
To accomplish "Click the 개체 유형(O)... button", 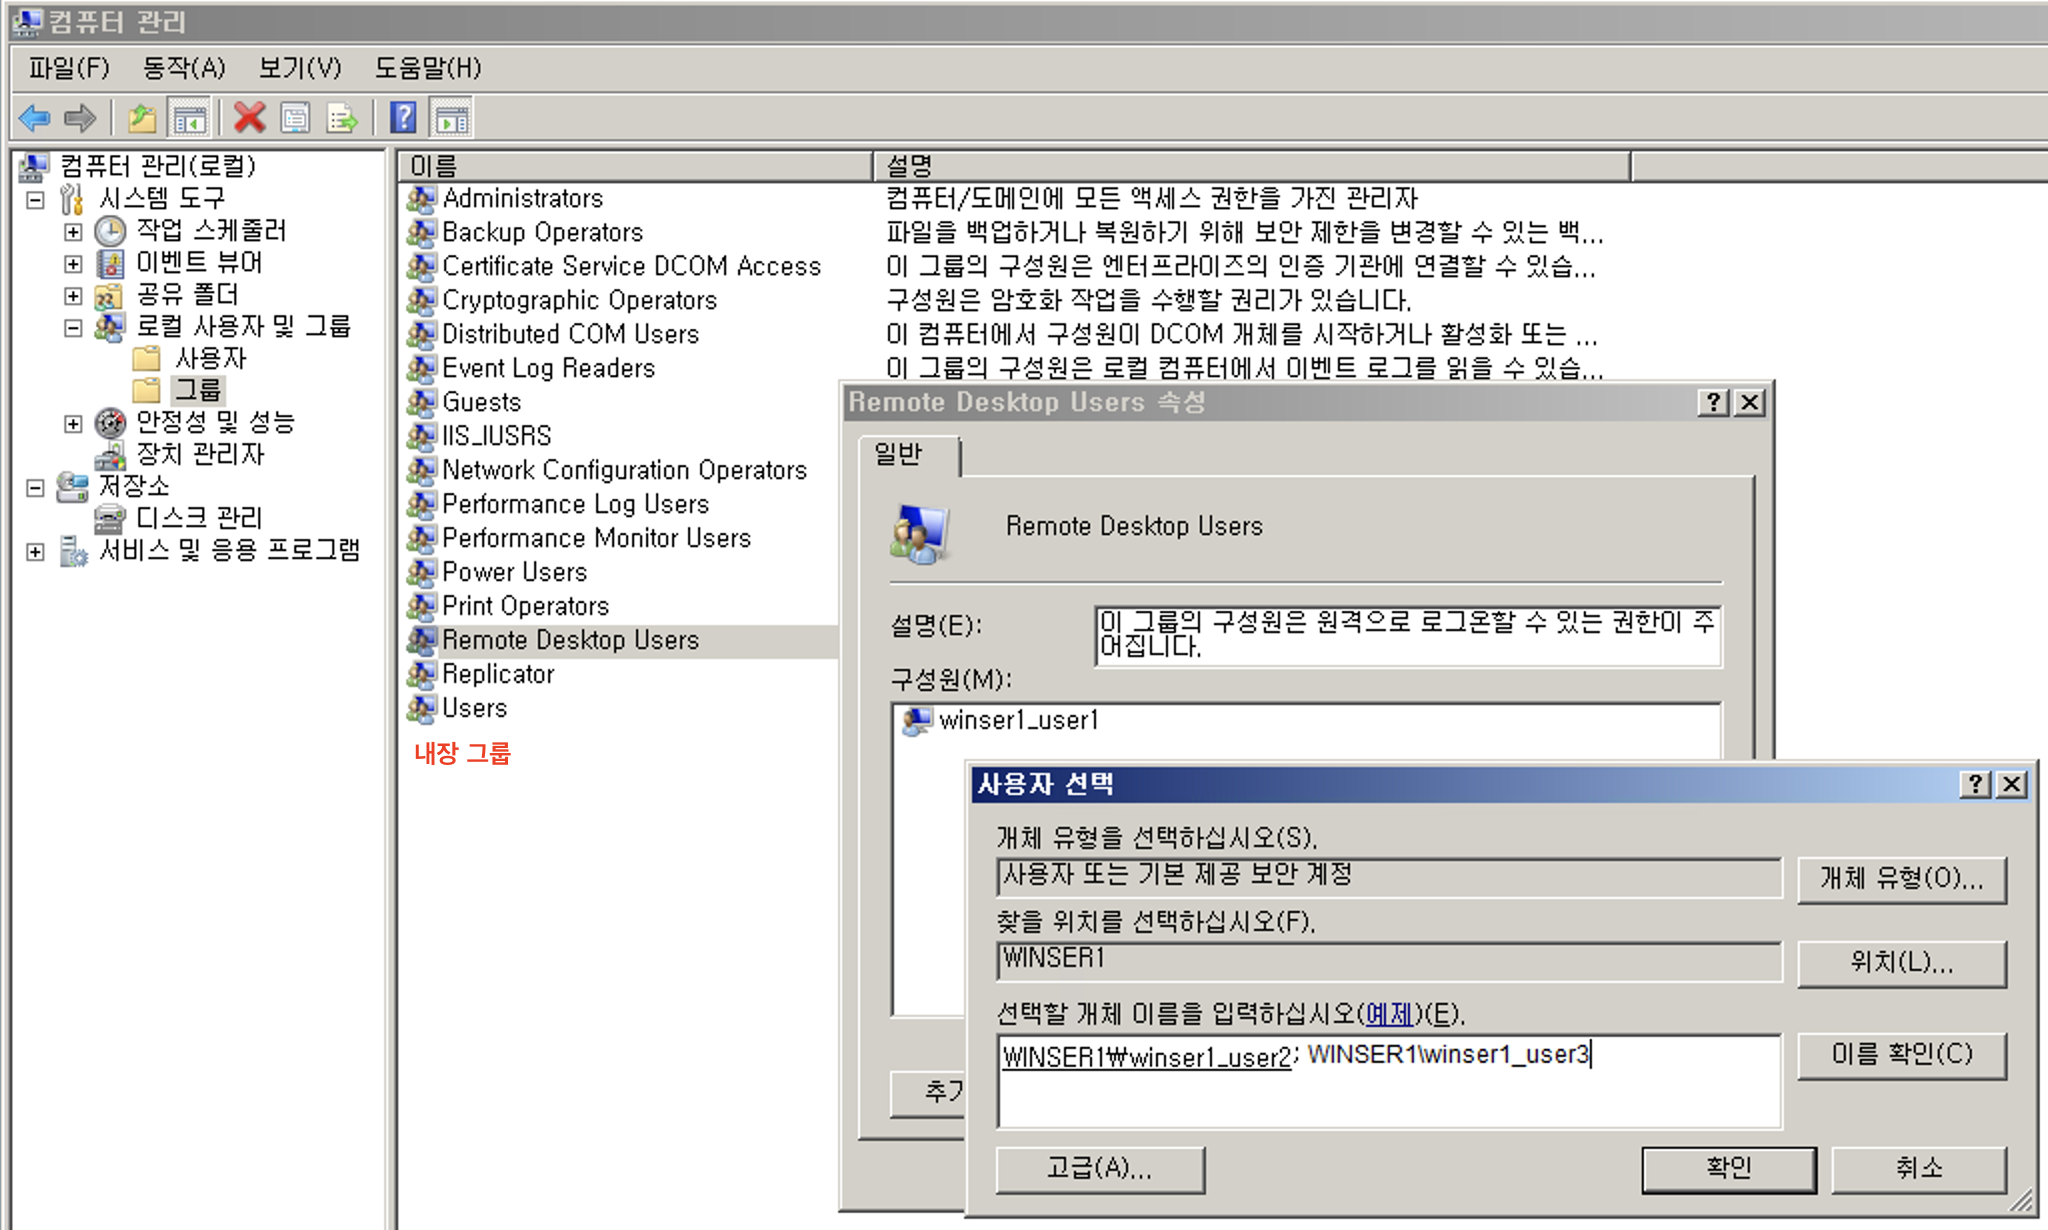I will point(1900,878).
